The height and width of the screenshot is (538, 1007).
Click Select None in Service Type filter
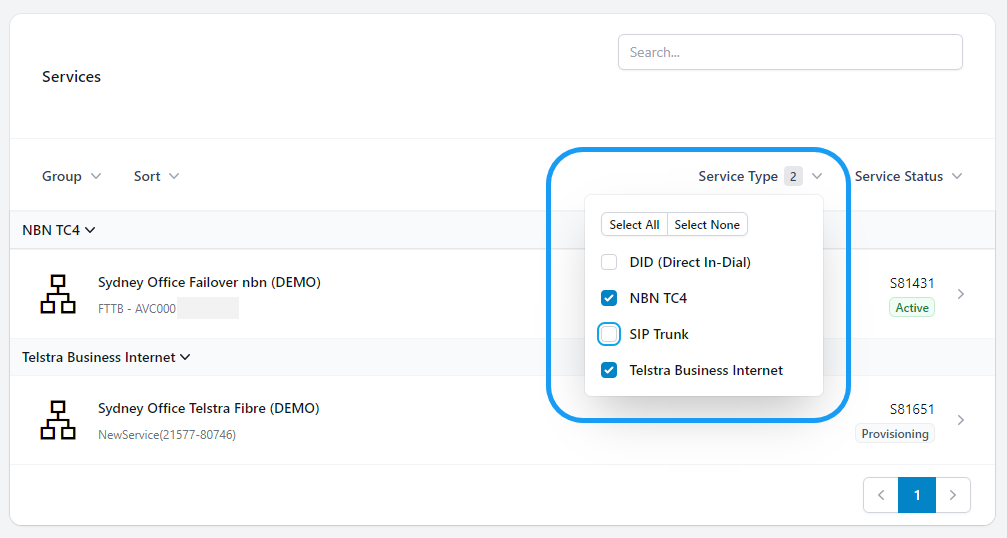[x=707, y=225]
